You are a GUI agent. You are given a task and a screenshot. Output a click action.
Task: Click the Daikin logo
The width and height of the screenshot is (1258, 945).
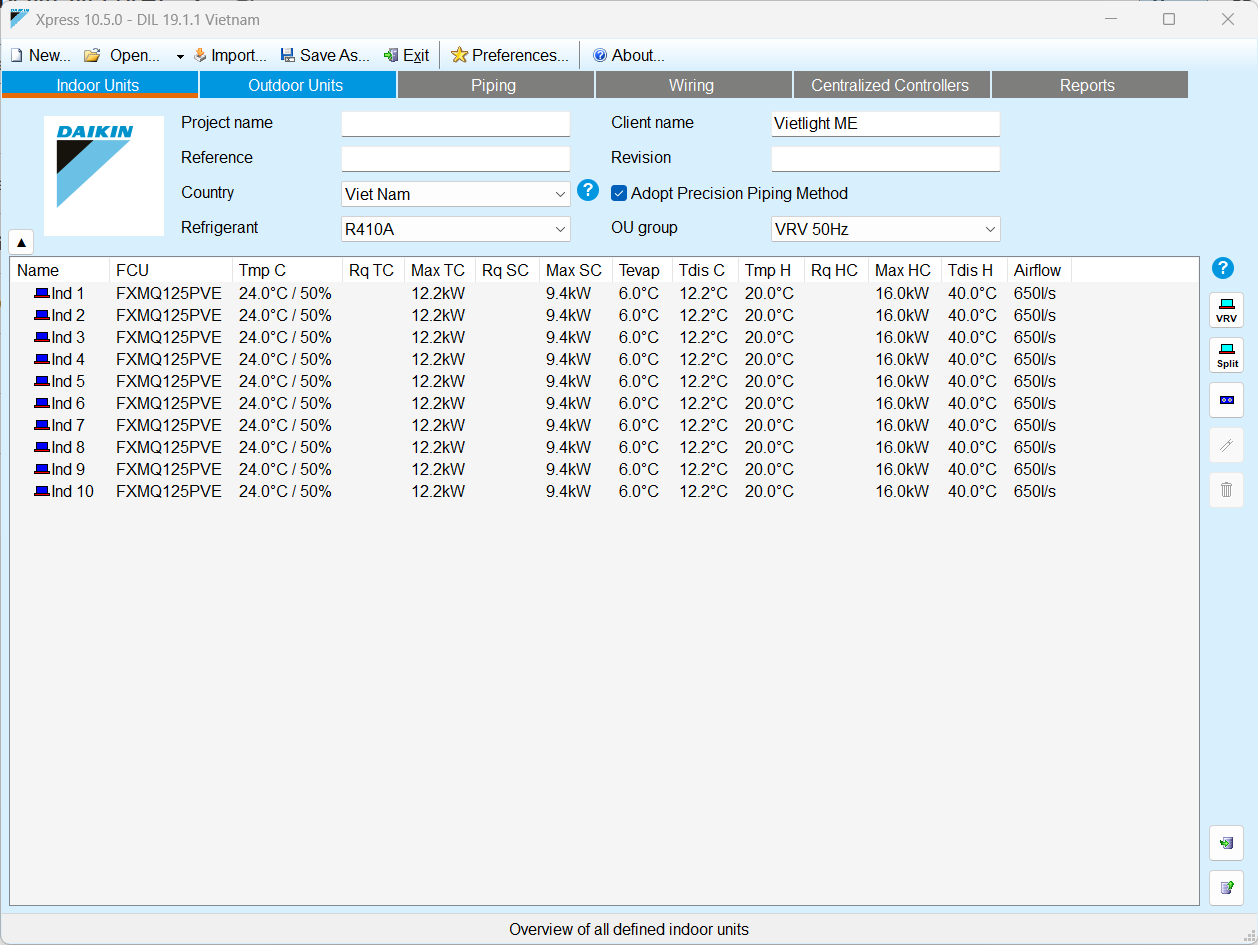coord(103,176)
